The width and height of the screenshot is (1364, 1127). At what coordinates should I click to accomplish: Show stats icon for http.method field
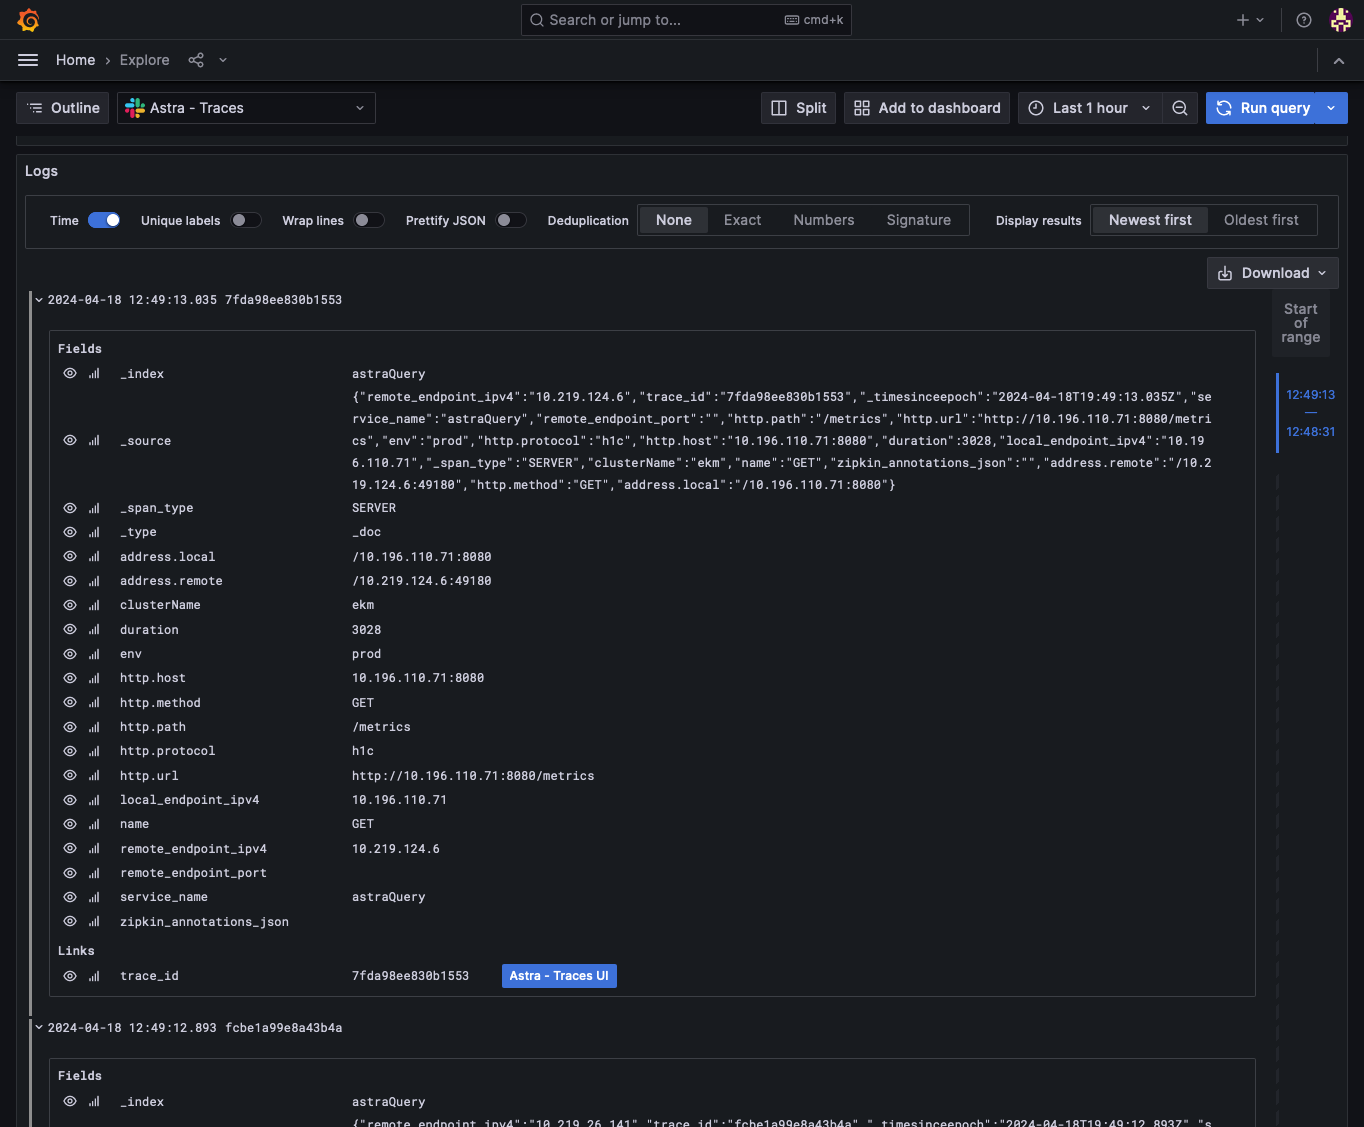94,703
